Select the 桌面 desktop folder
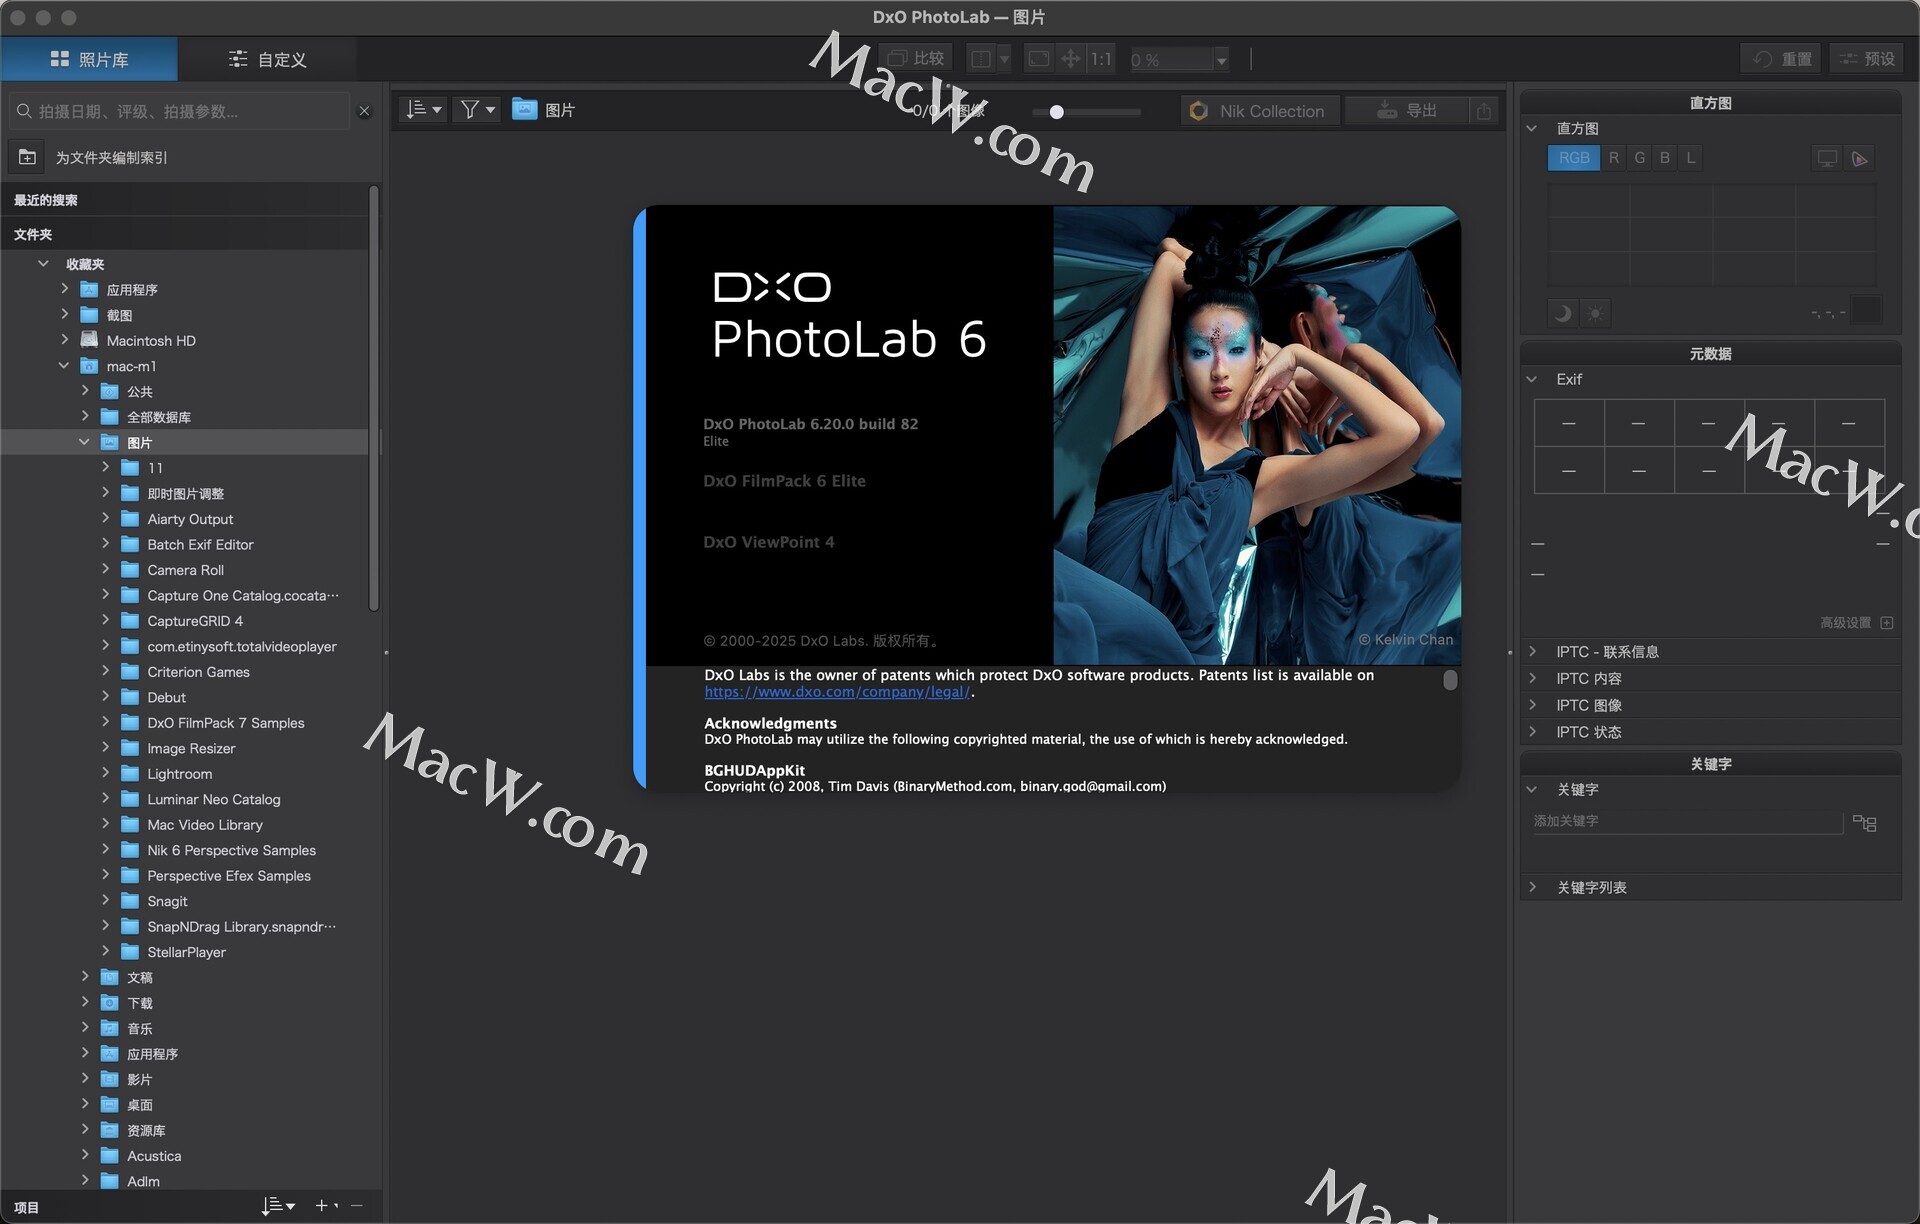 click(x=139, y=1105)
